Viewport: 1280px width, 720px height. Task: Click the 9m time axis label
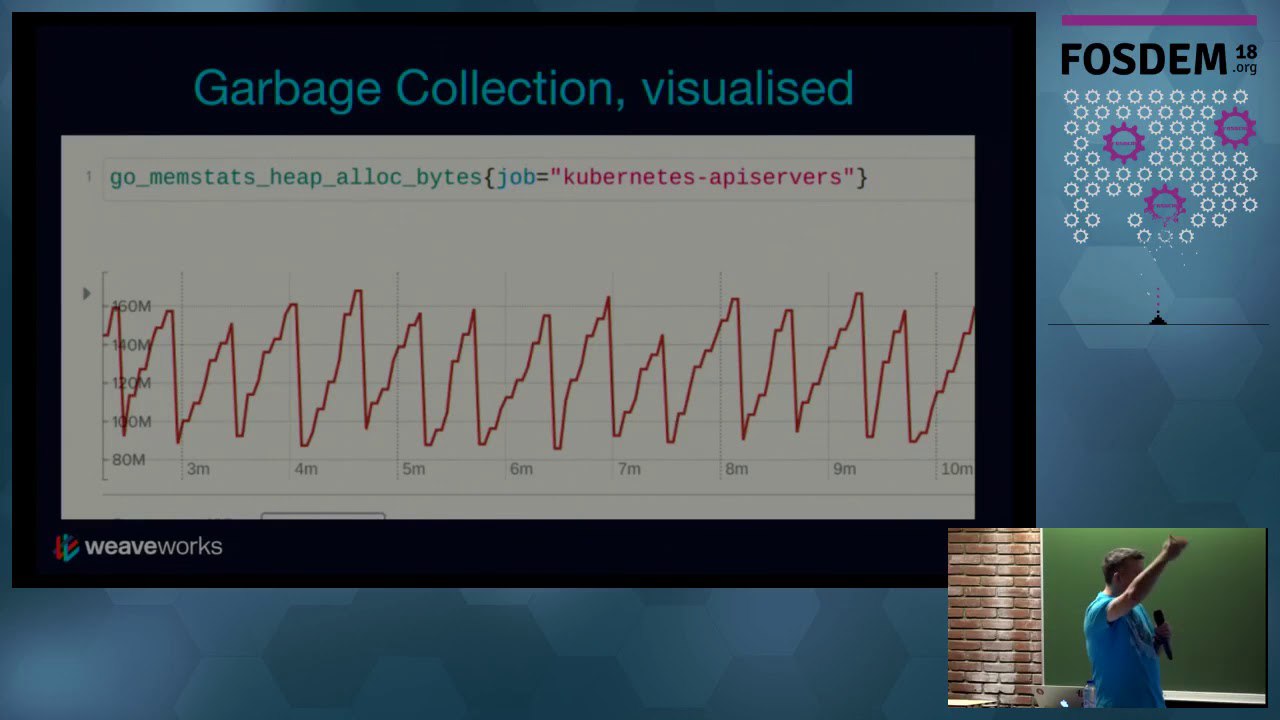pyautogui.click(x=845, y=469)
